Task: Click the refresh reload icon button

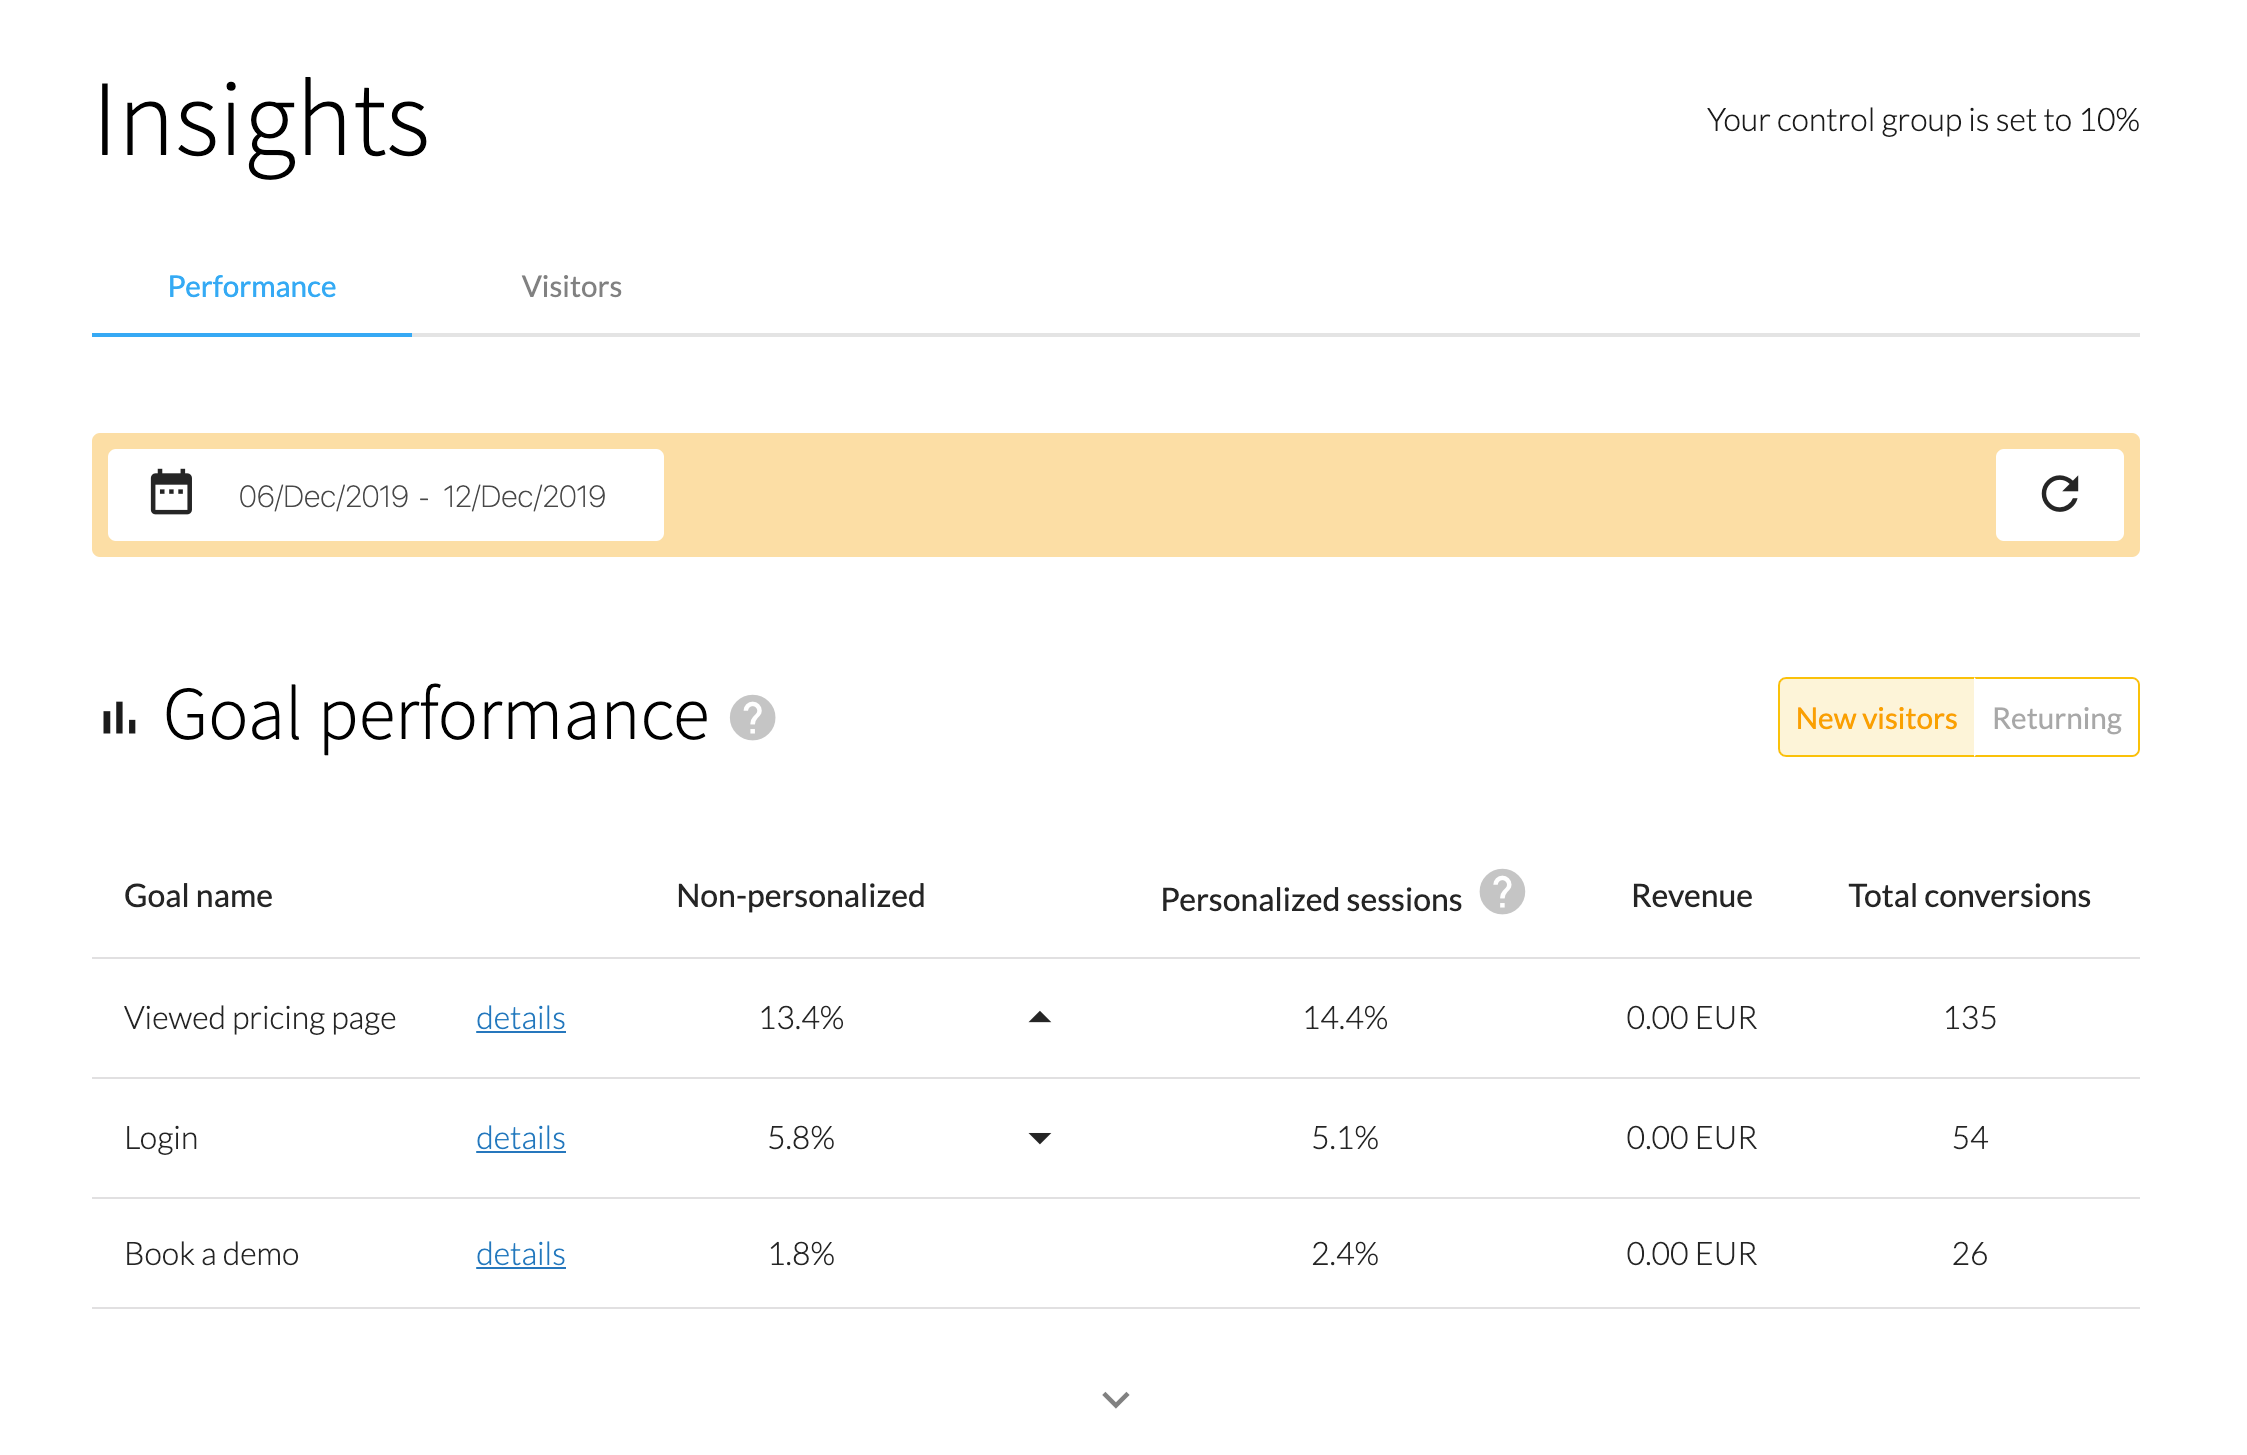Action: pos(2059,494)
